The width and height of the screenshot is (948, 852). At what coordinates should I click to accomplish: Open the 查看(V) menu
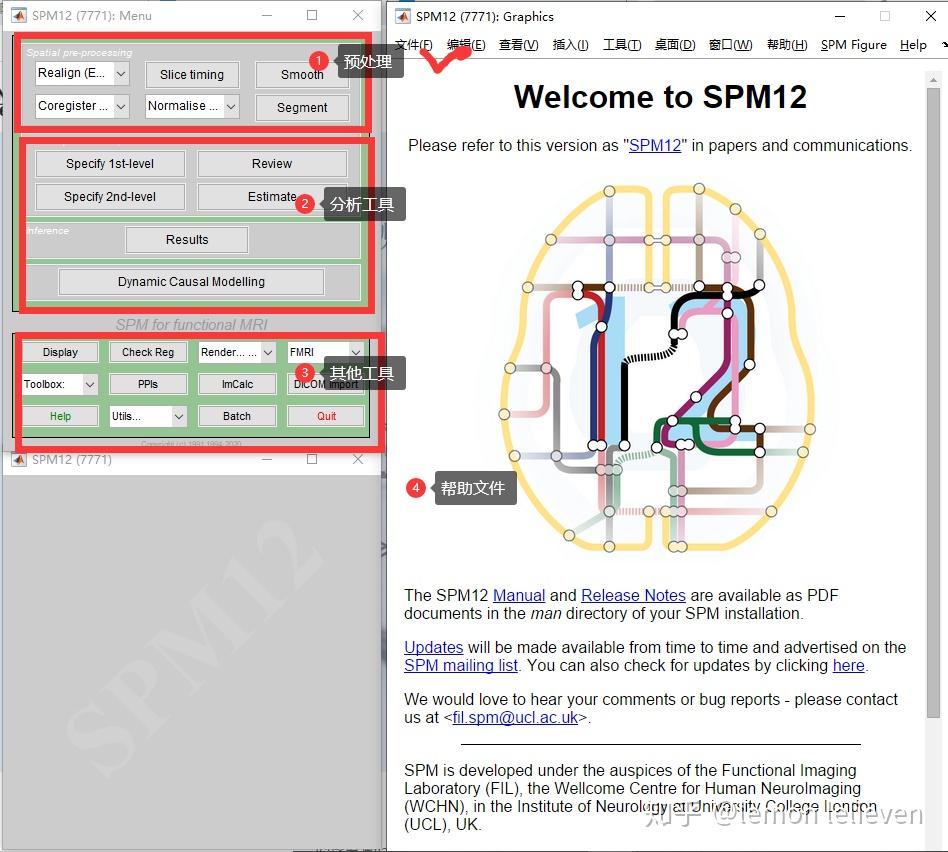coord(519,45)
